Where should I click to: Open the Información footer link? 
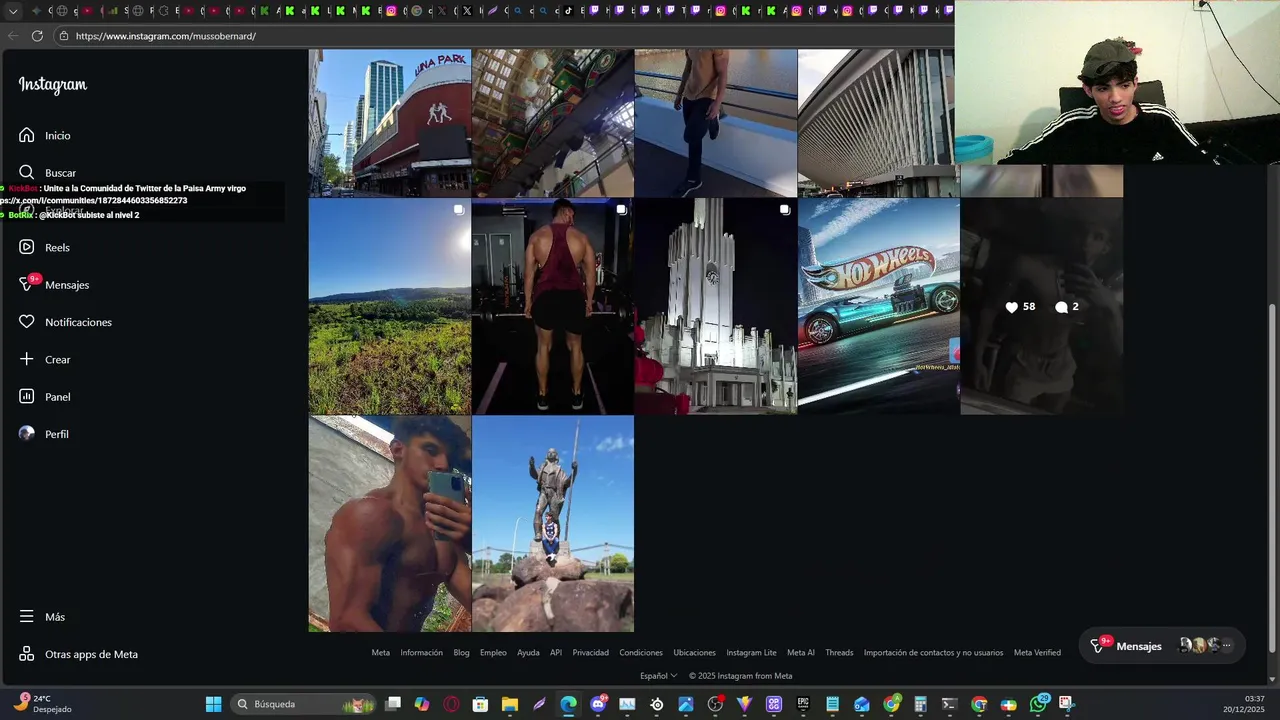coord(421,653)
